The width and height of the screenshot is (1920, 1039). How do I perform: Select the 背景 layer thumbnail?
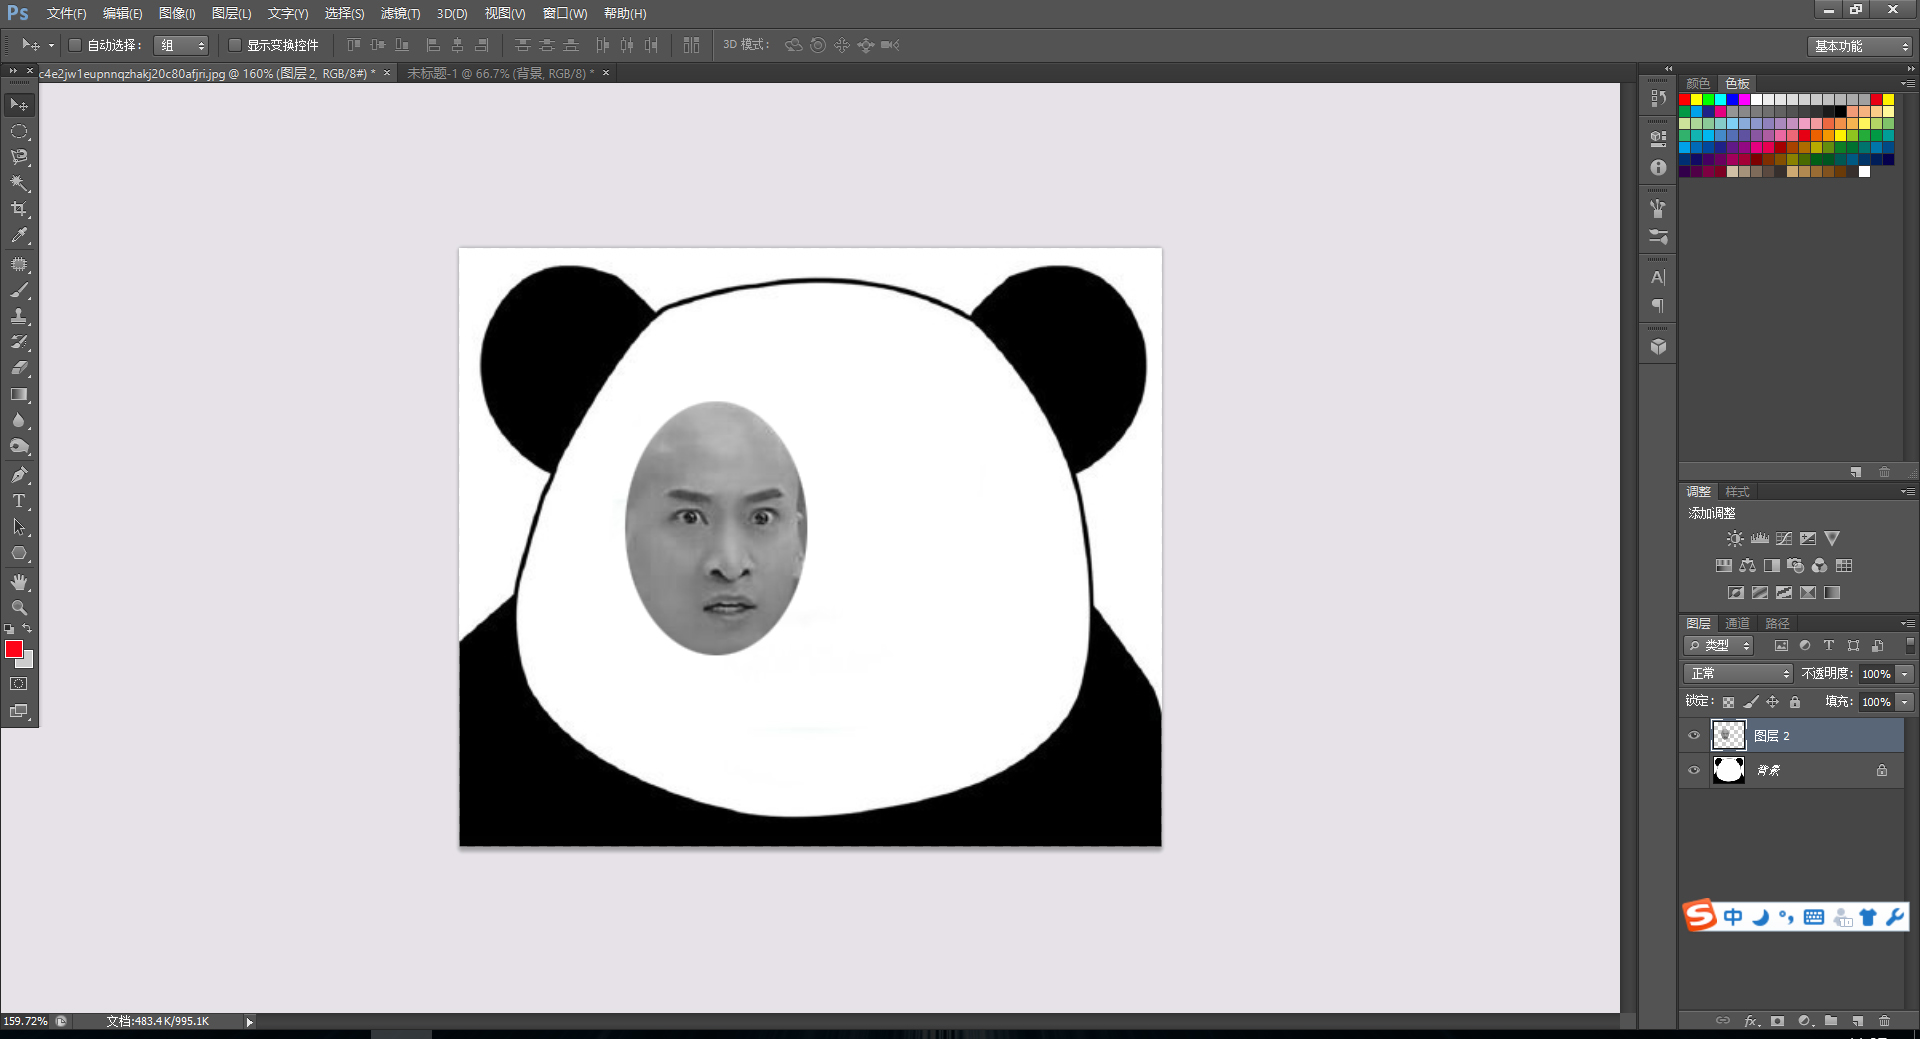point(1728,770)
